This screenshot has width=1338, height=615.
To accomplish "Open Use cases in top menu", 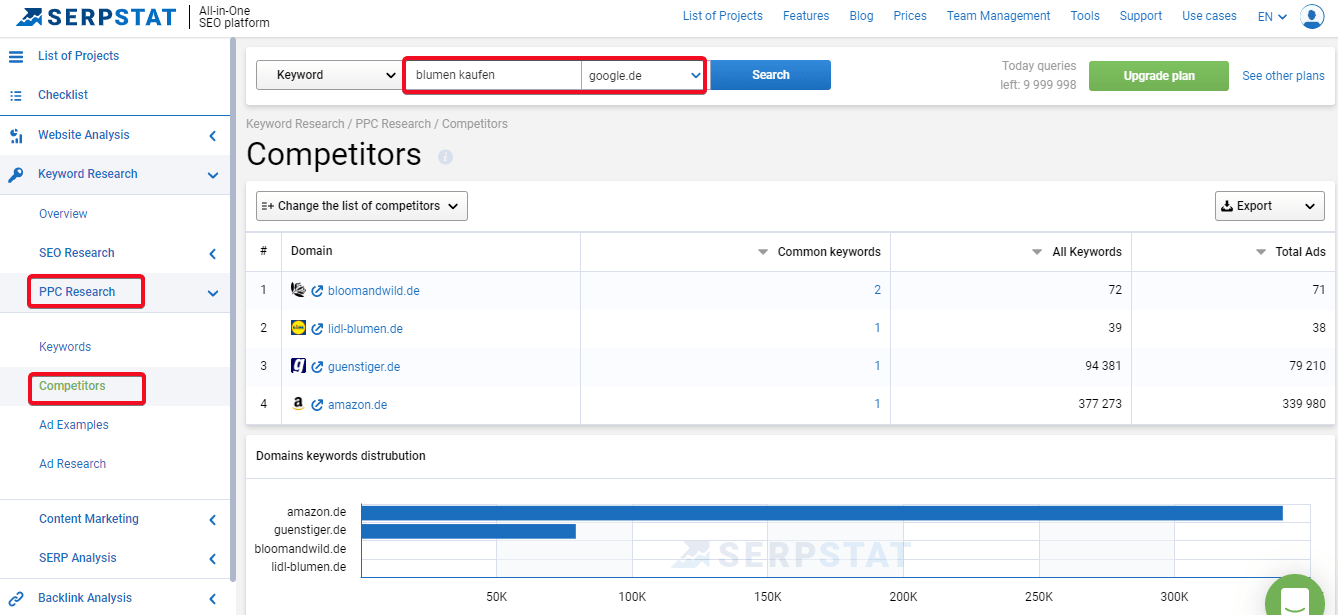I will [1209, 16].
